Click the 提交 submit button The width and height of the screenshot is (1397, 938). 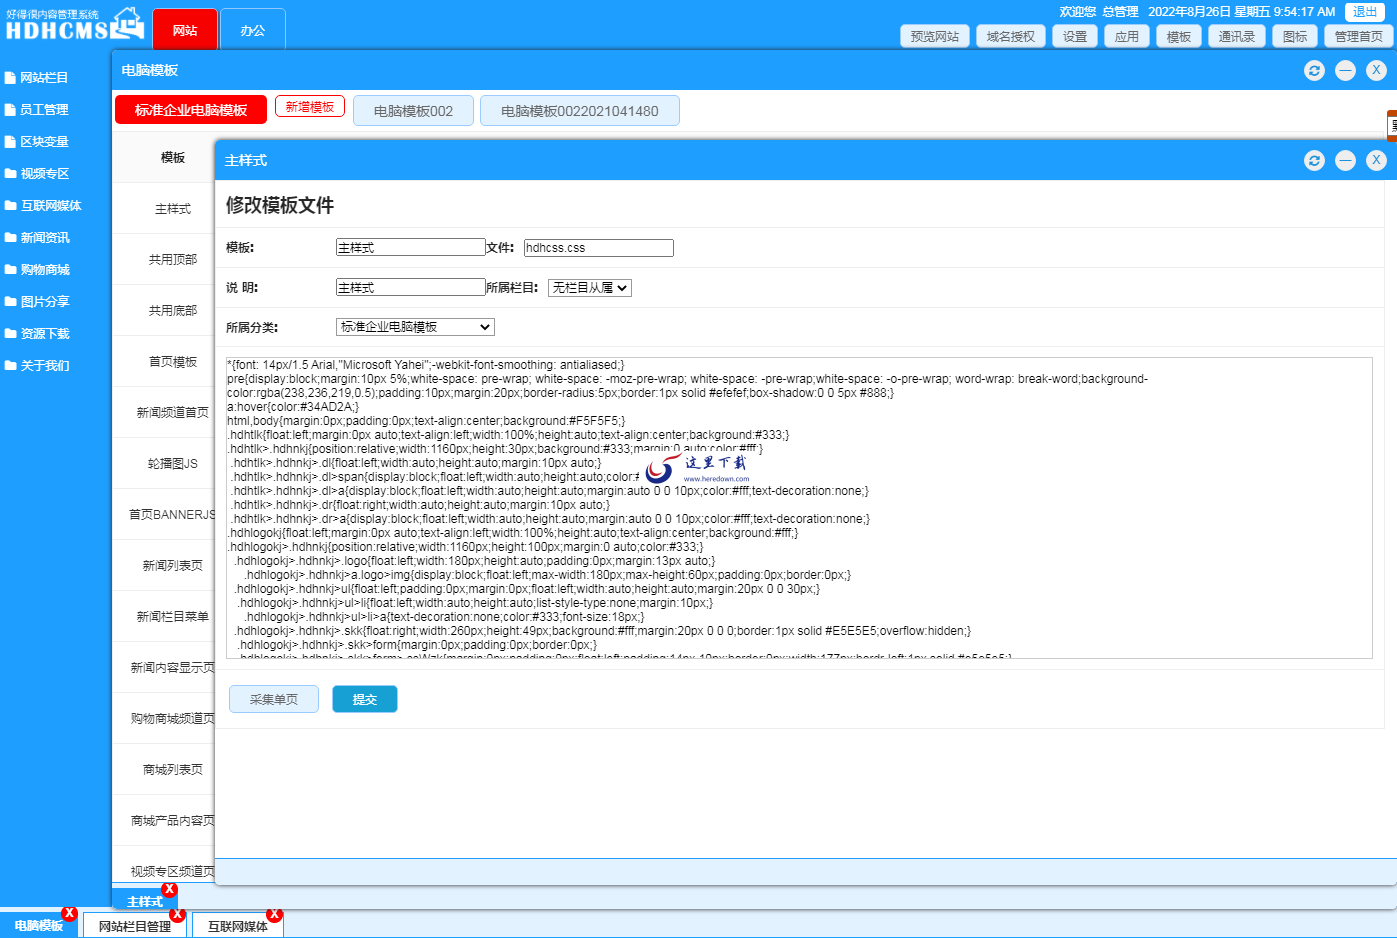(x=364, y=699)
